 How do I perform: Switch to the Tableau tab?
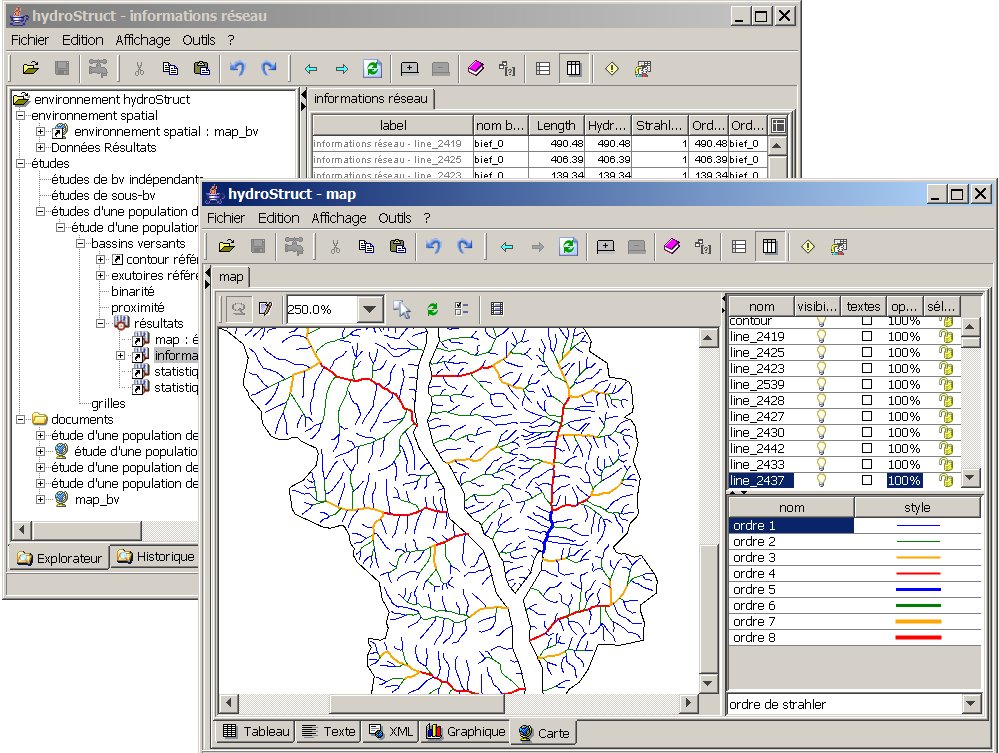pyautogui.click(x=256, y=731)
